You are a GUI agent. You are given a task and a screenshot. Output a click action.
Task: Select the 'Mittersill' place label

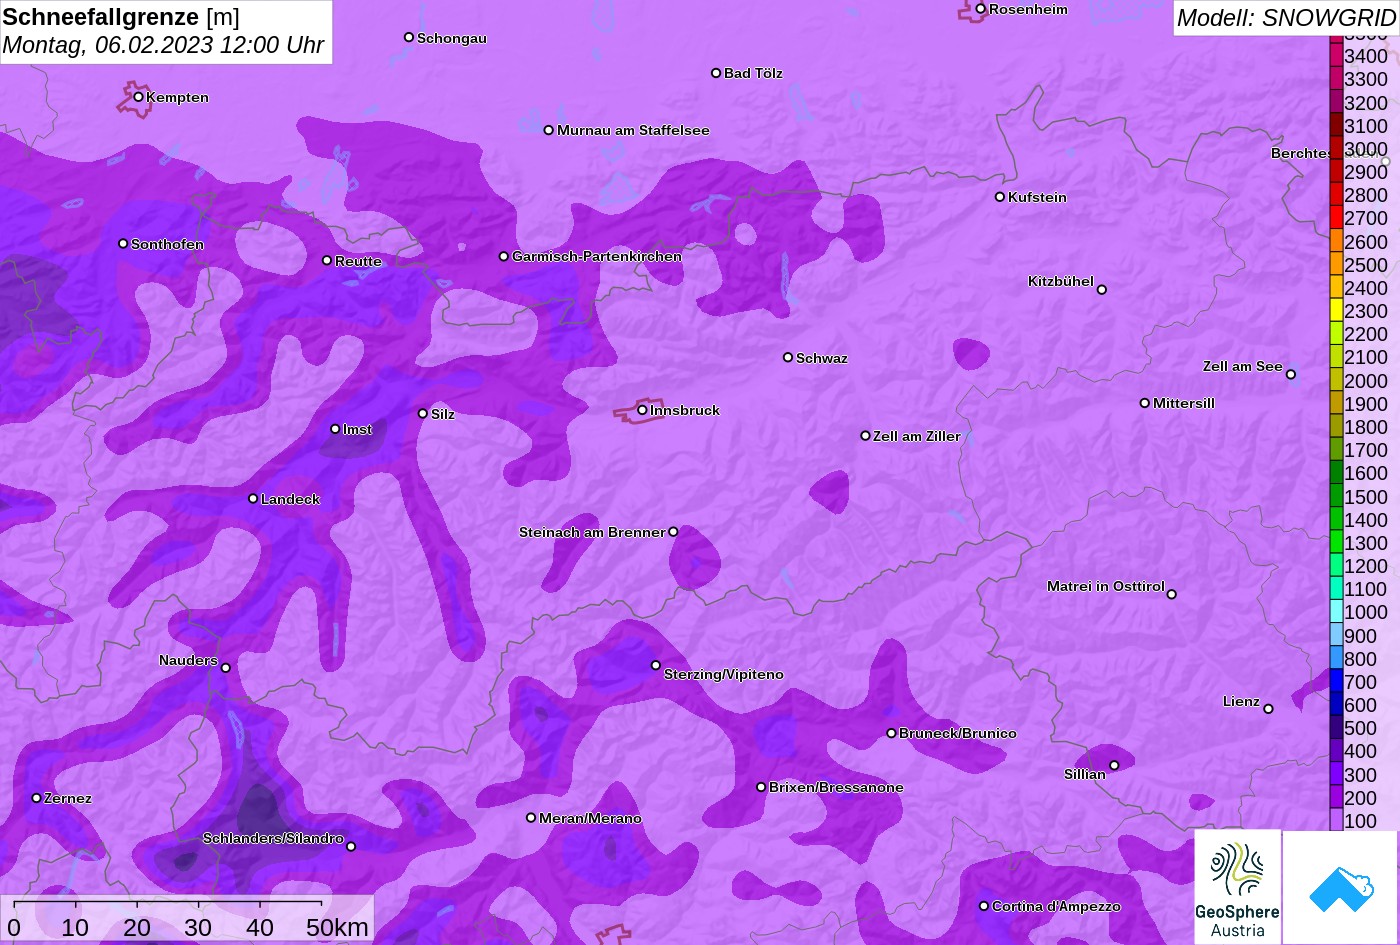coord(1184,403)
